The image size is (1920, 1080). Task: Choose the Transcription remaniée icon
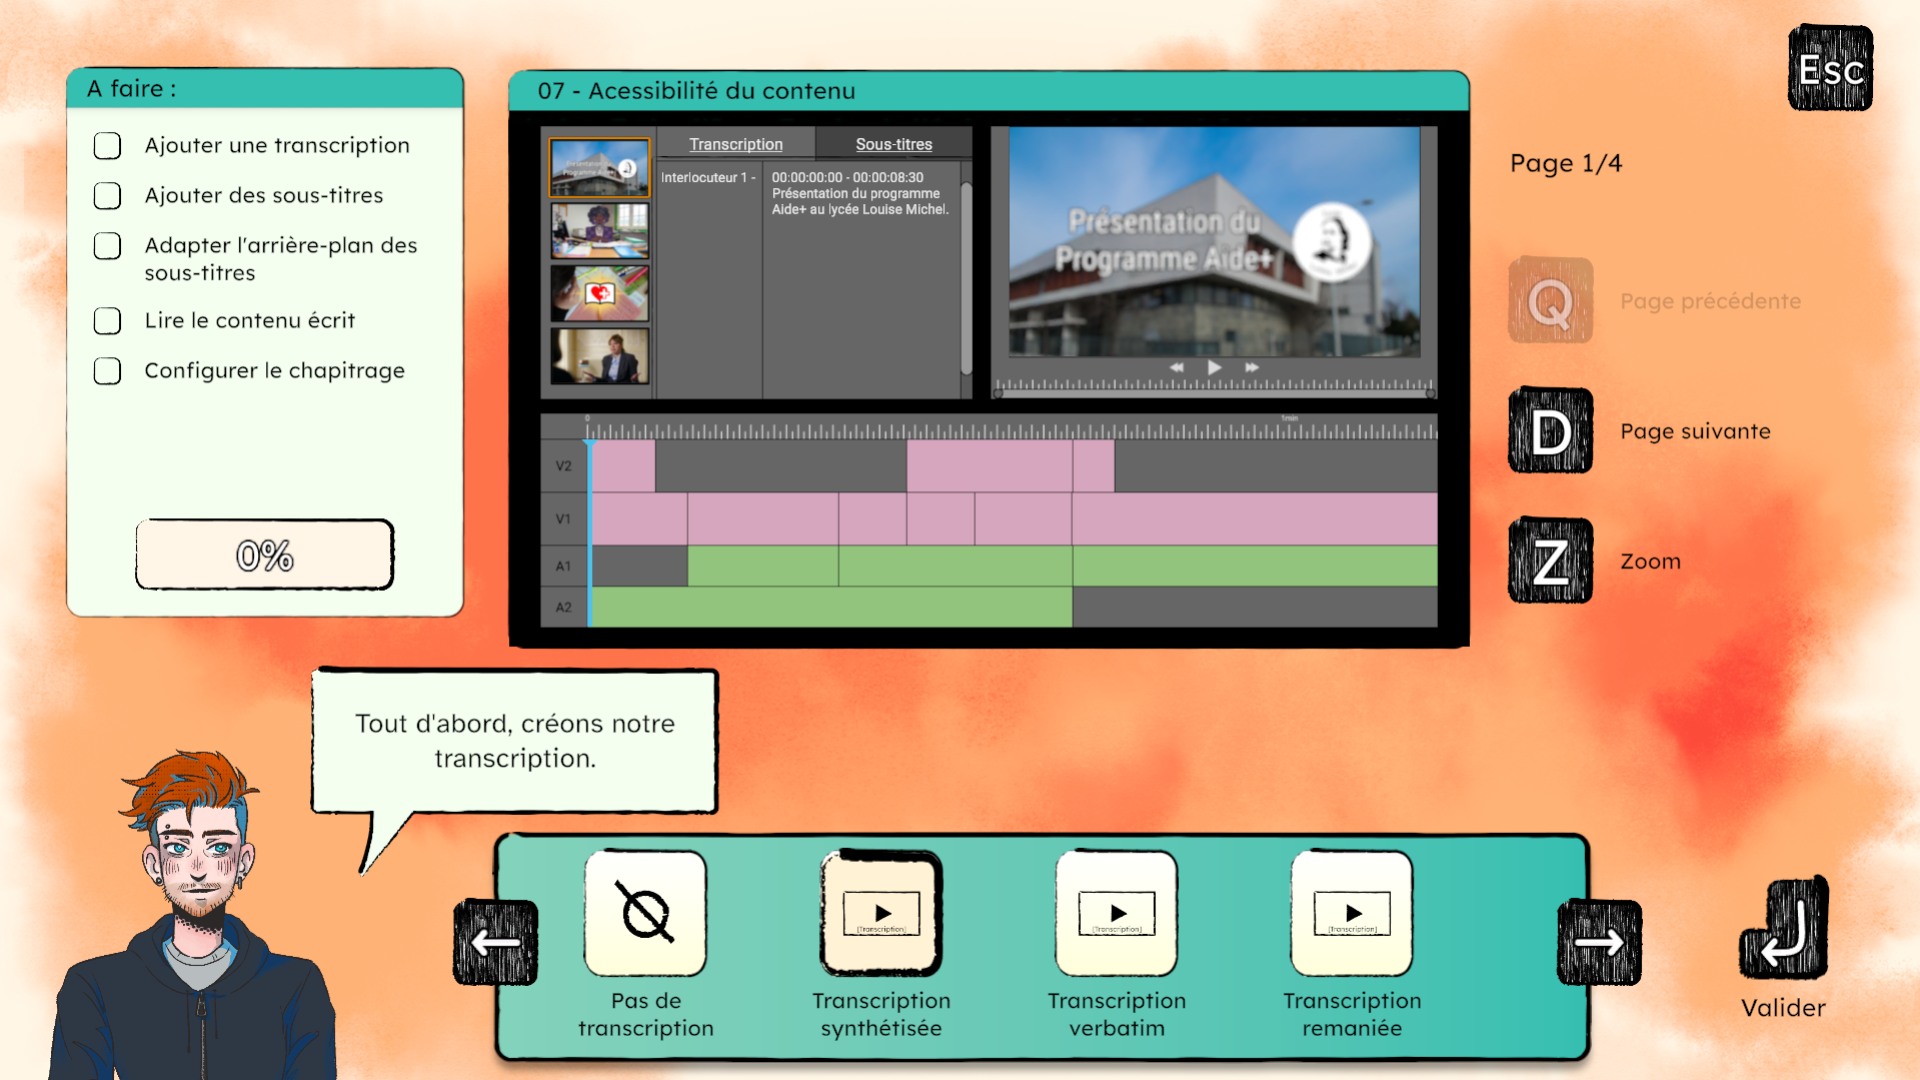[1352, 914]
